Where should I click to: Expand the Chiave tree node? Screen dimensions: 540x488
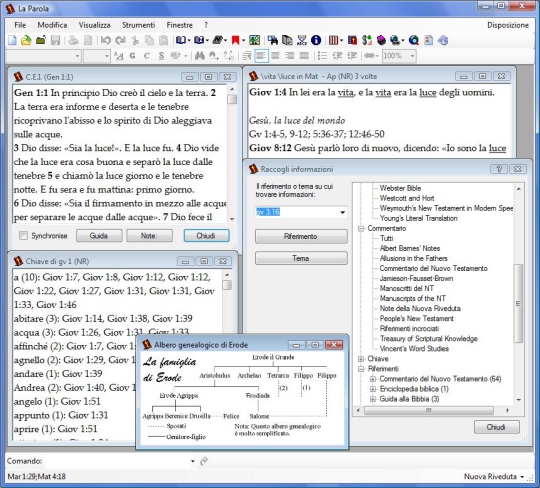pyautogui.click(x=361, y=359)
